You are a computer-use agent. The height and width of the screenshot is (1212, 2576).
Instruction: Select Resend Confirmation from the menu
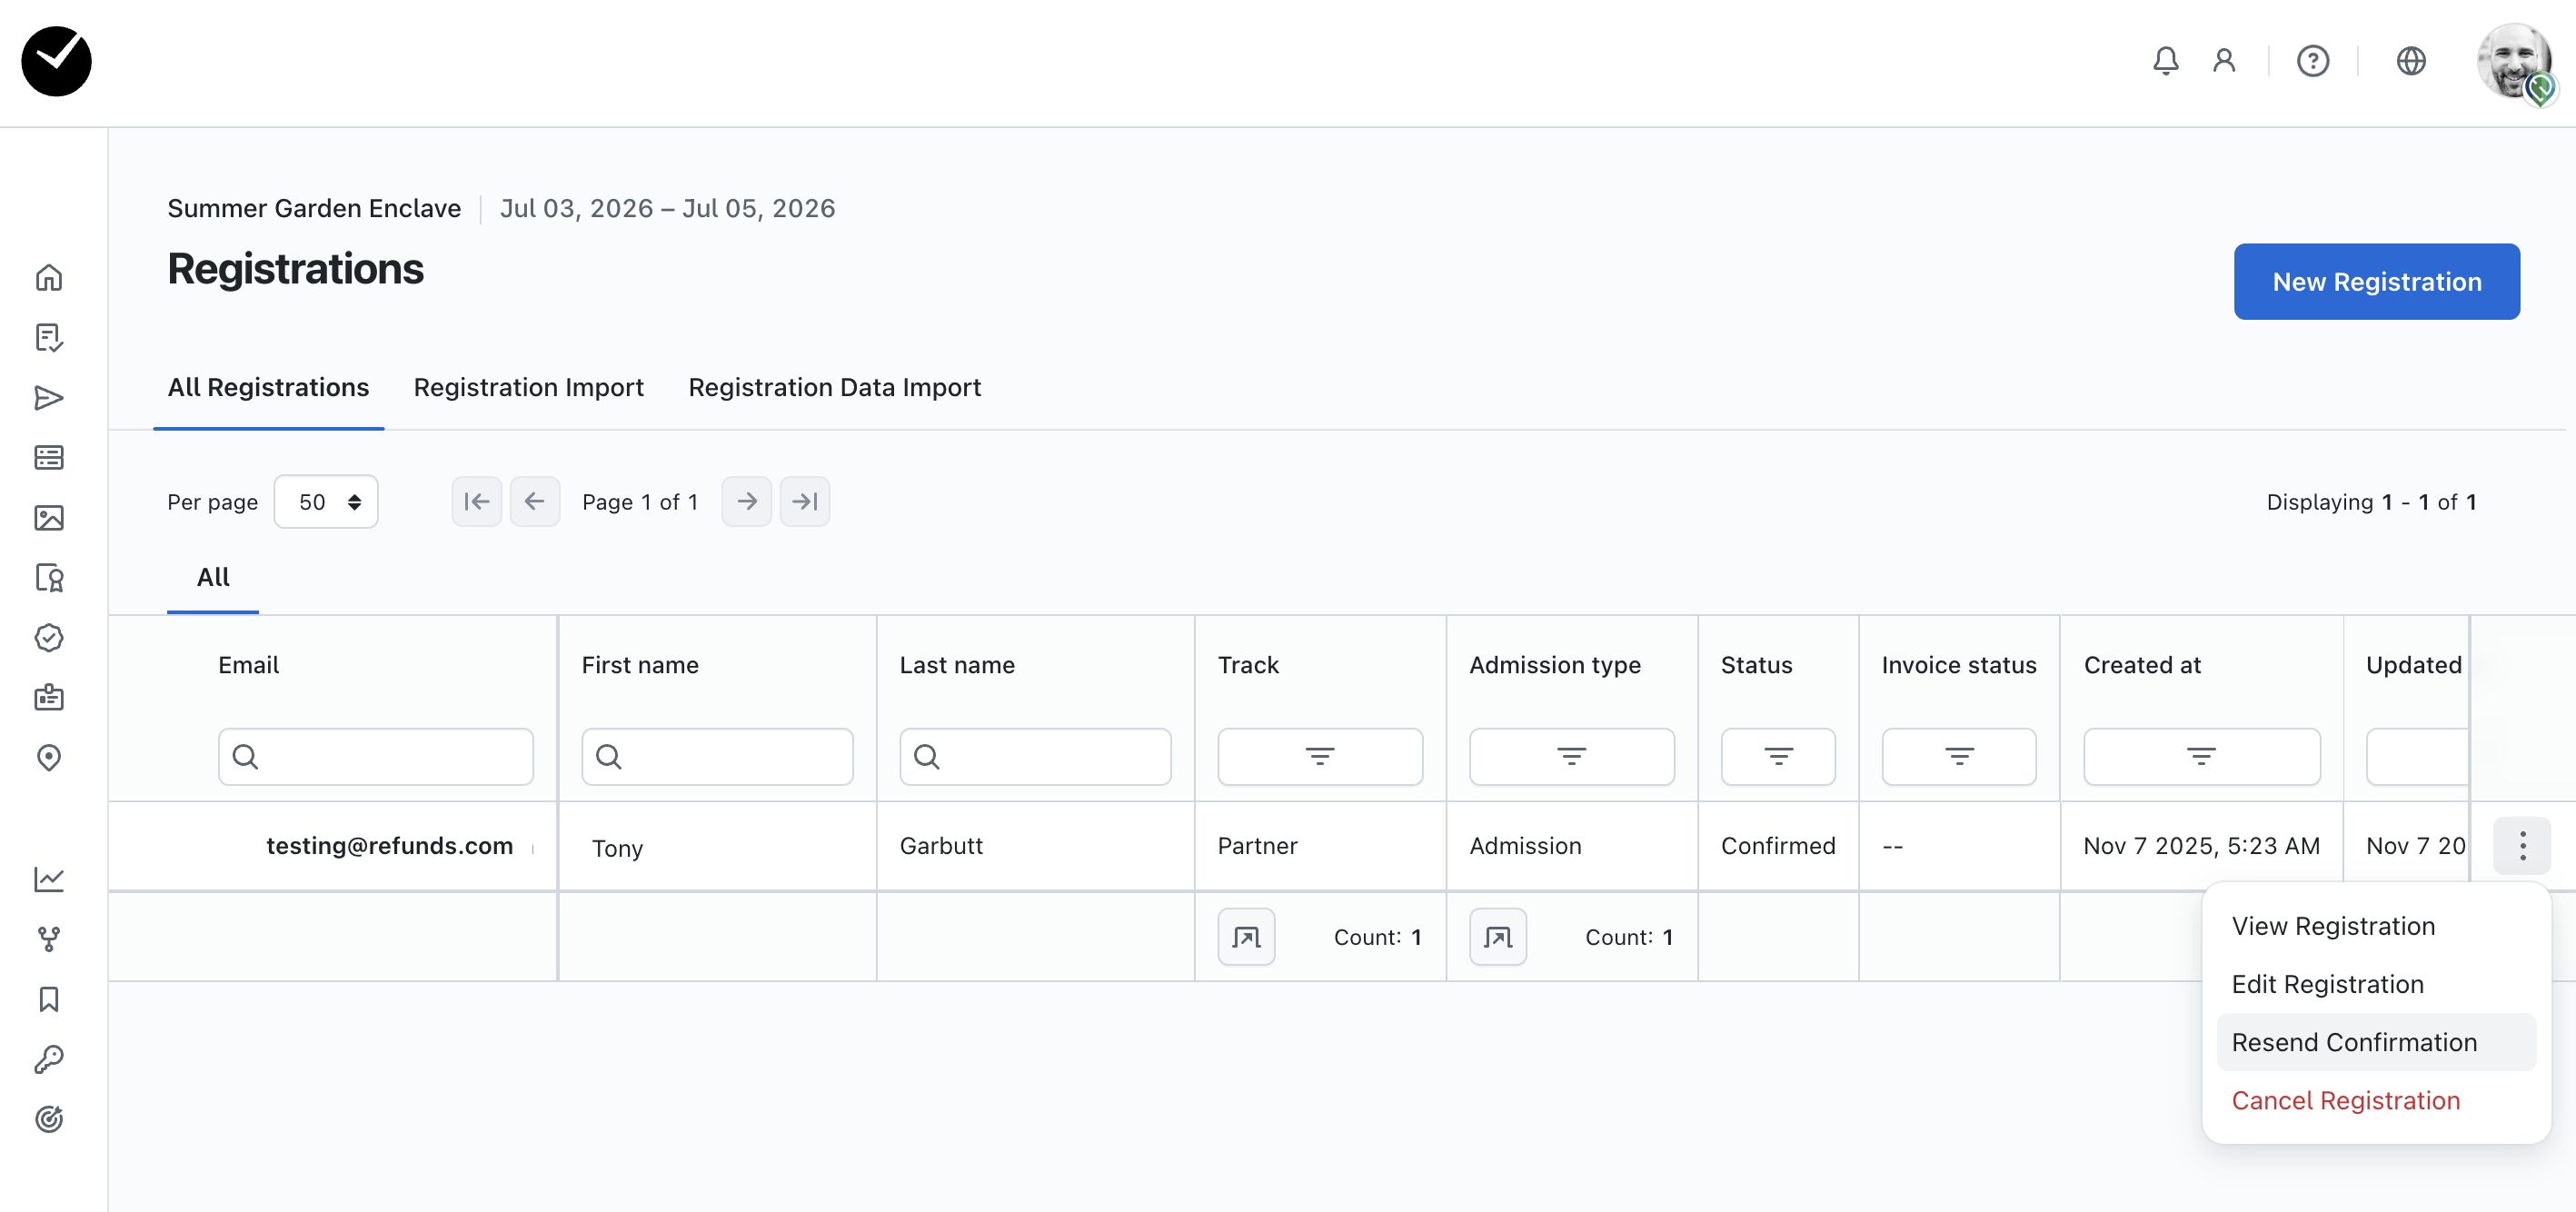pyautogui.click(x=2354, y=1042)
